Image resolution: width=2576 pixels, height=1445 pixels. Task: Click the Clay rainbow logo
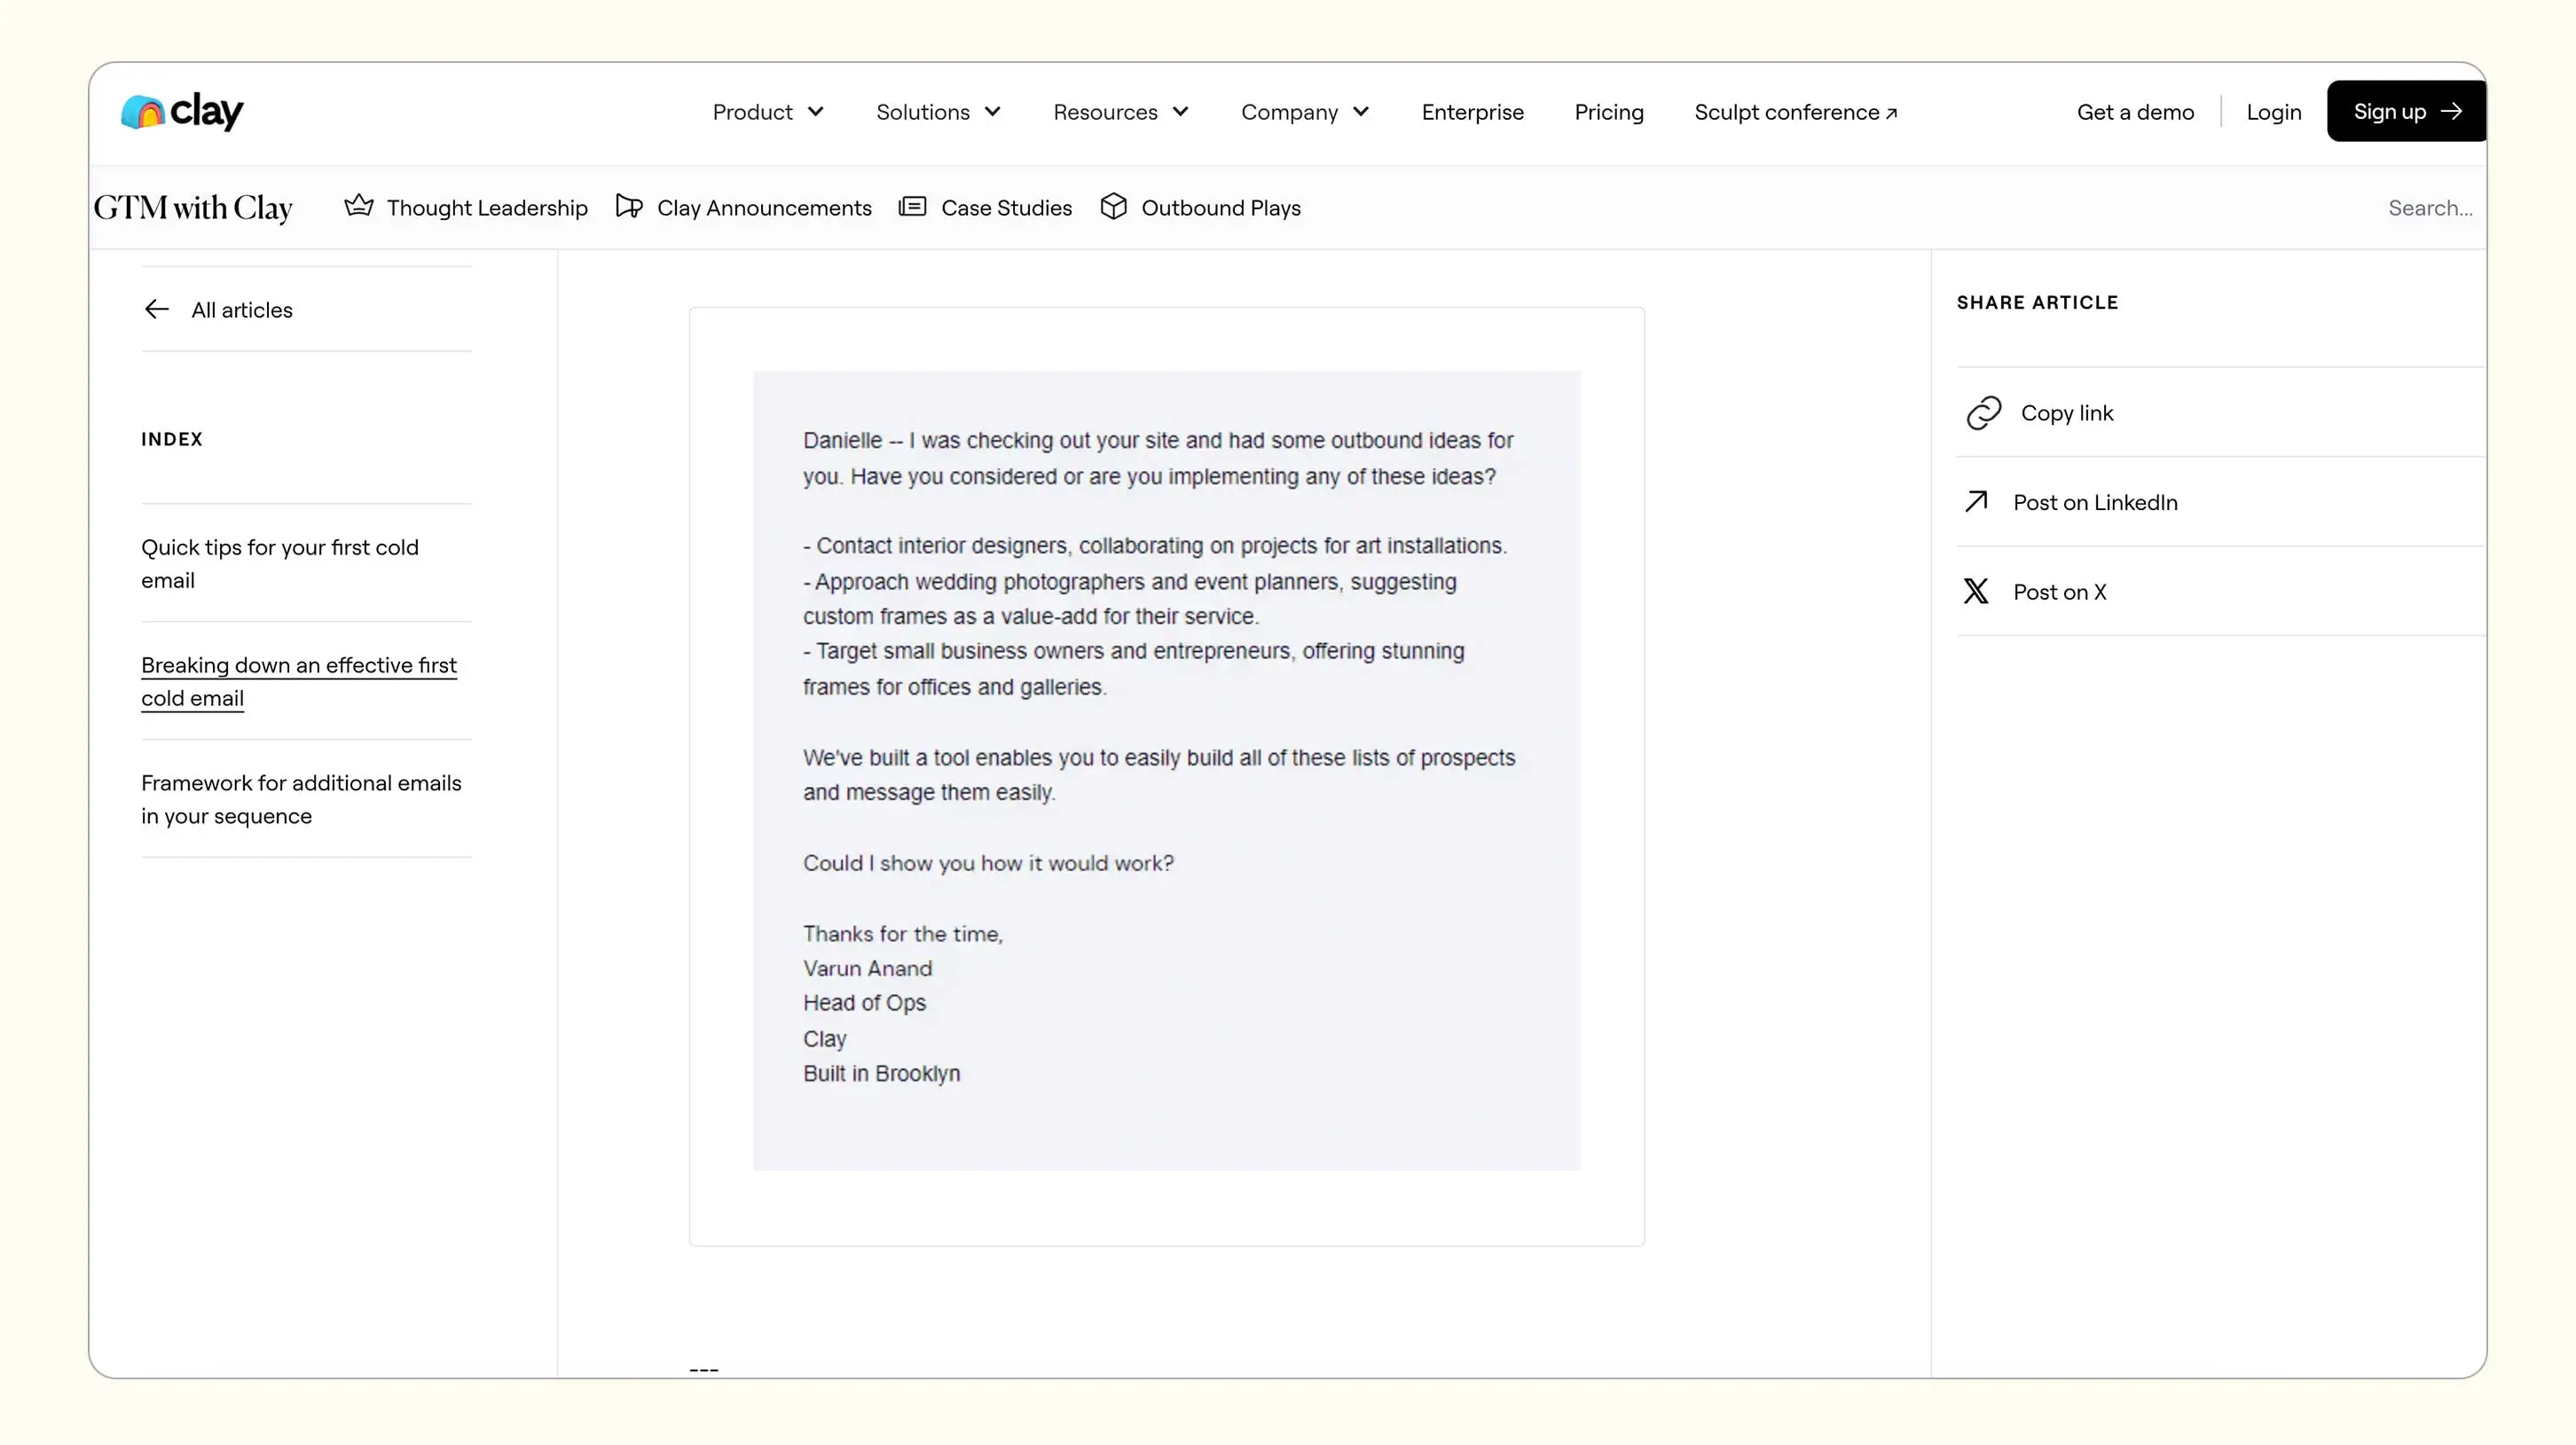(181, 111)
